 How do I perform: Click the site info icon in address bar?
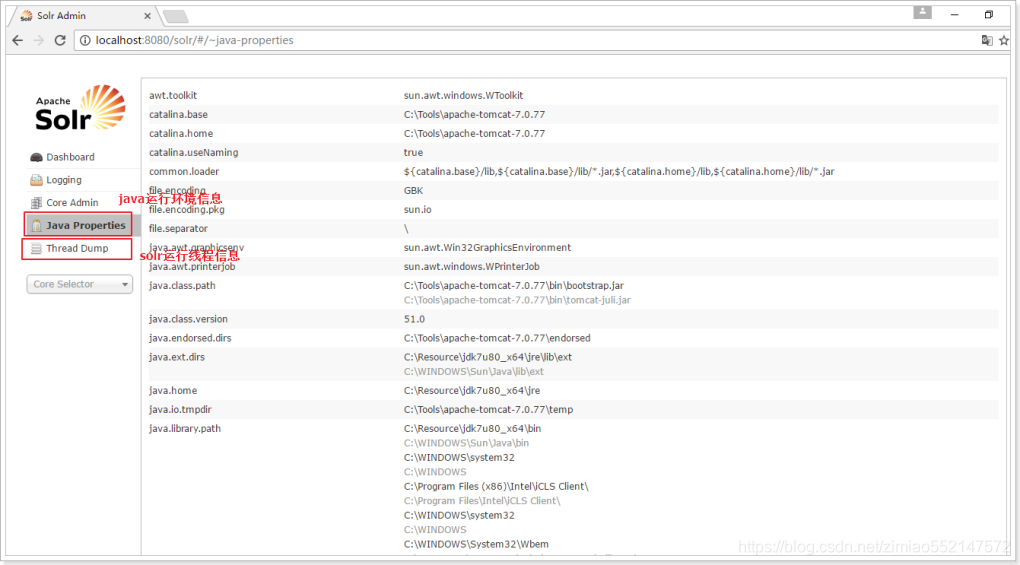85,40
